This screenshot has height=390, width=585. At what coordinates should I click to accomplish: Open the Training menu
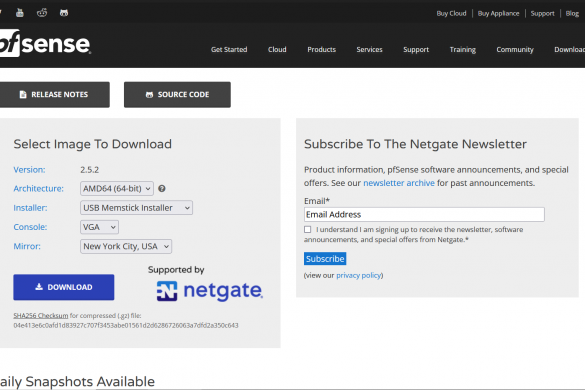[x=463, y=49]
